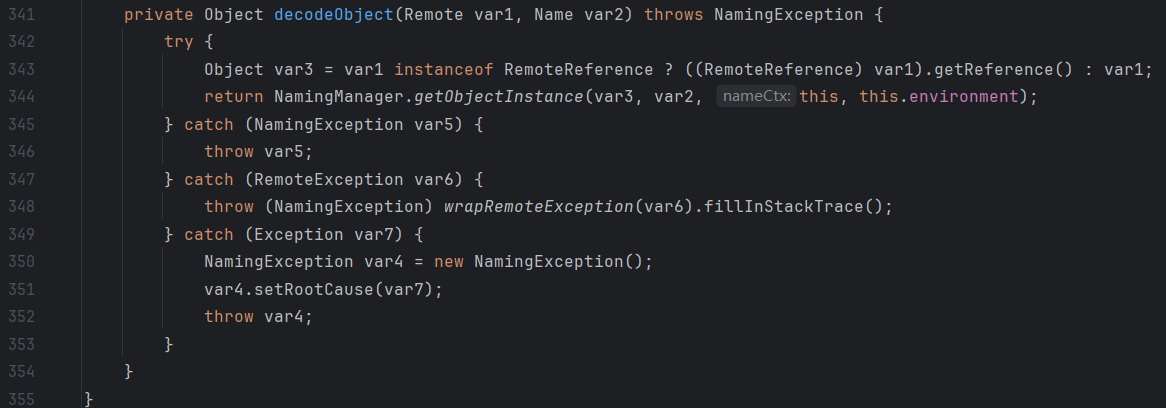Click line number 344 in gutter
Screen dimensions: 1166x408
(x=21, y=97)
